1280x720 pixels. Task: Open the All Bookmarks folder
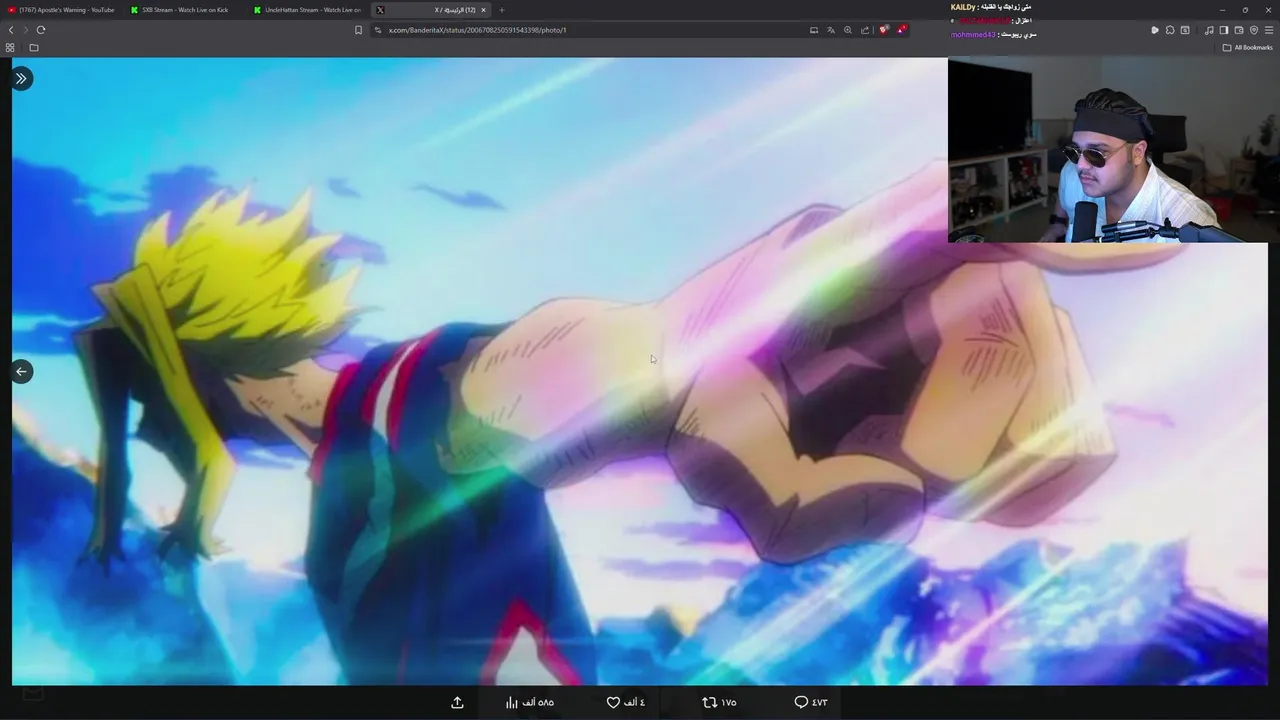coord(1248,47)
